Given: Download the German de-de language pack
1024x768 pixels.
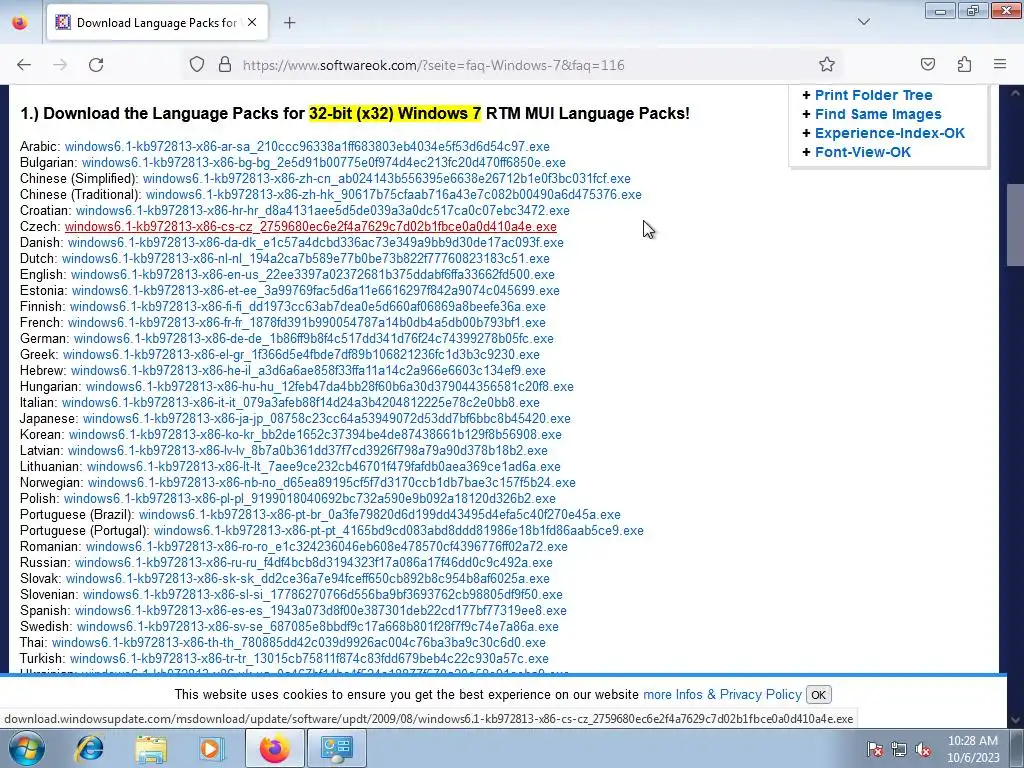Looking at the screenshot, I should 313,338.
